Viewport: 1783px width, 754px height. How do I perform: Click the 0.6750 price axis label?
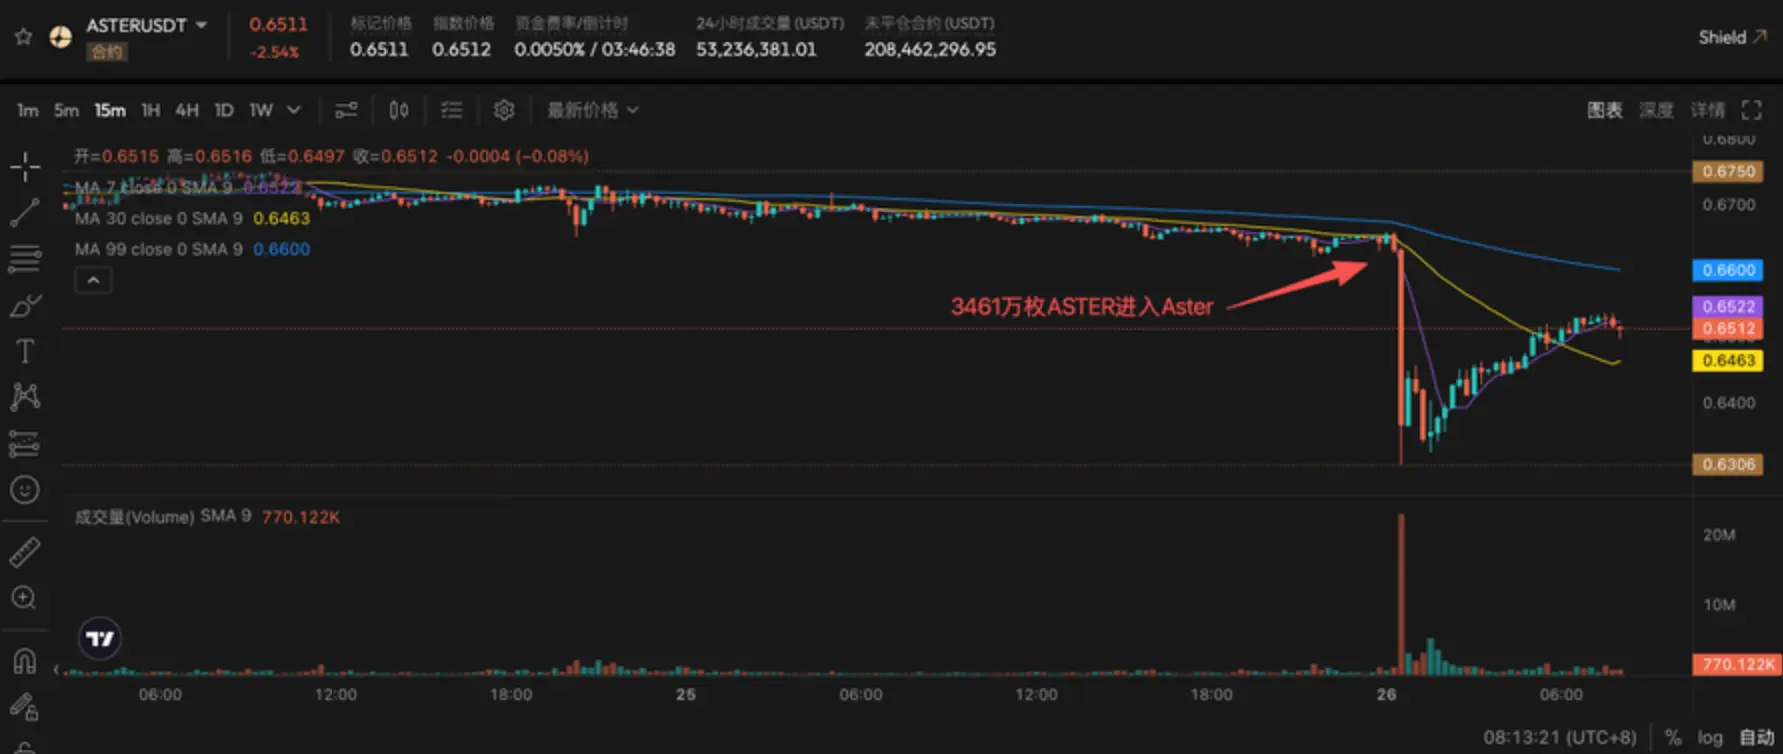tap(1728, 171)
